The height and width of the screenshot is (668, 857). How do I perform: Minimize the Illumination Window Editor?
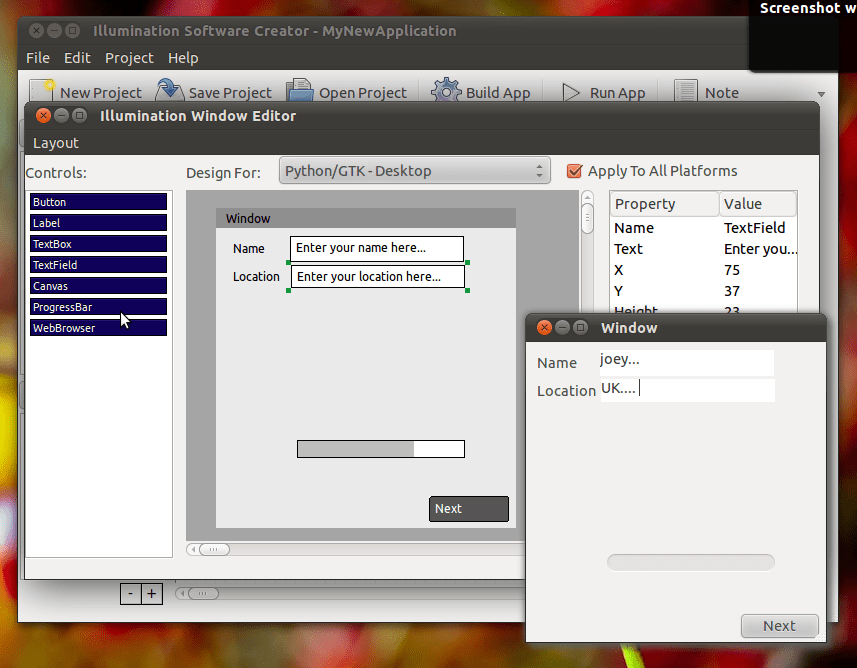(x=61, y=115)
